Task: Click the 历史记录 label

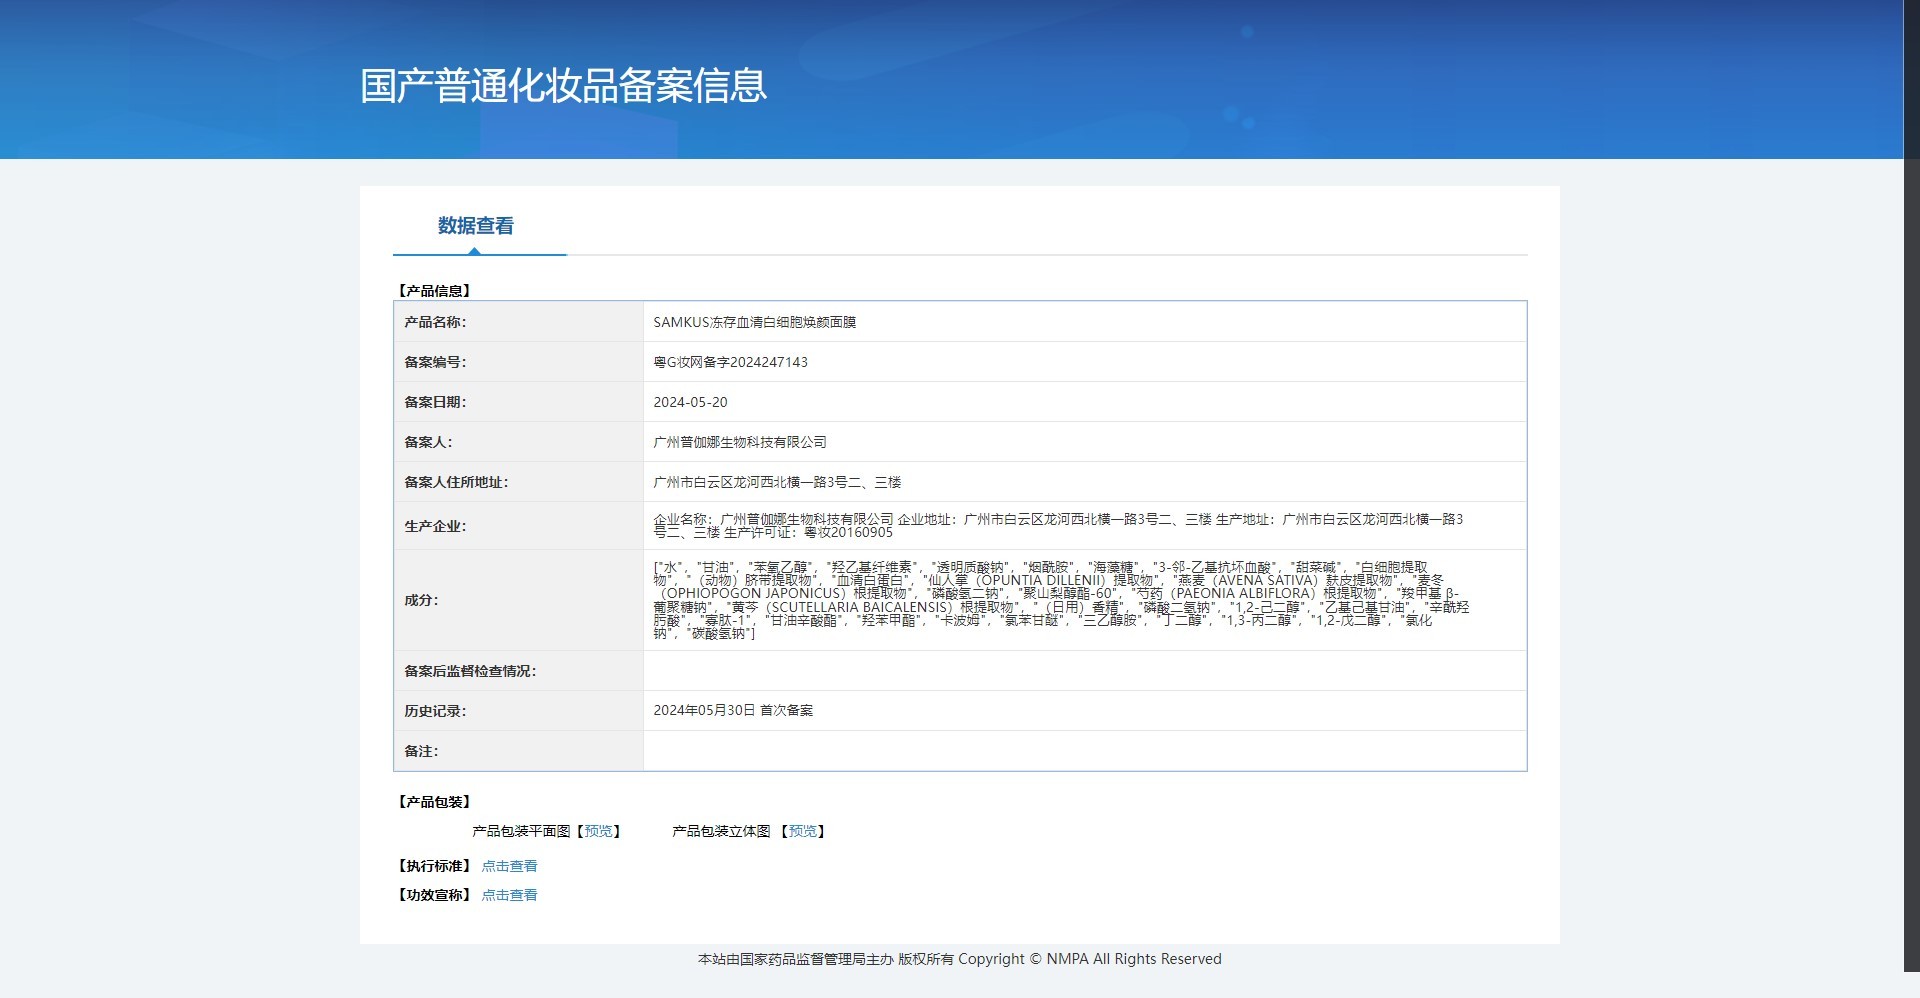Action: coord(435,711)
